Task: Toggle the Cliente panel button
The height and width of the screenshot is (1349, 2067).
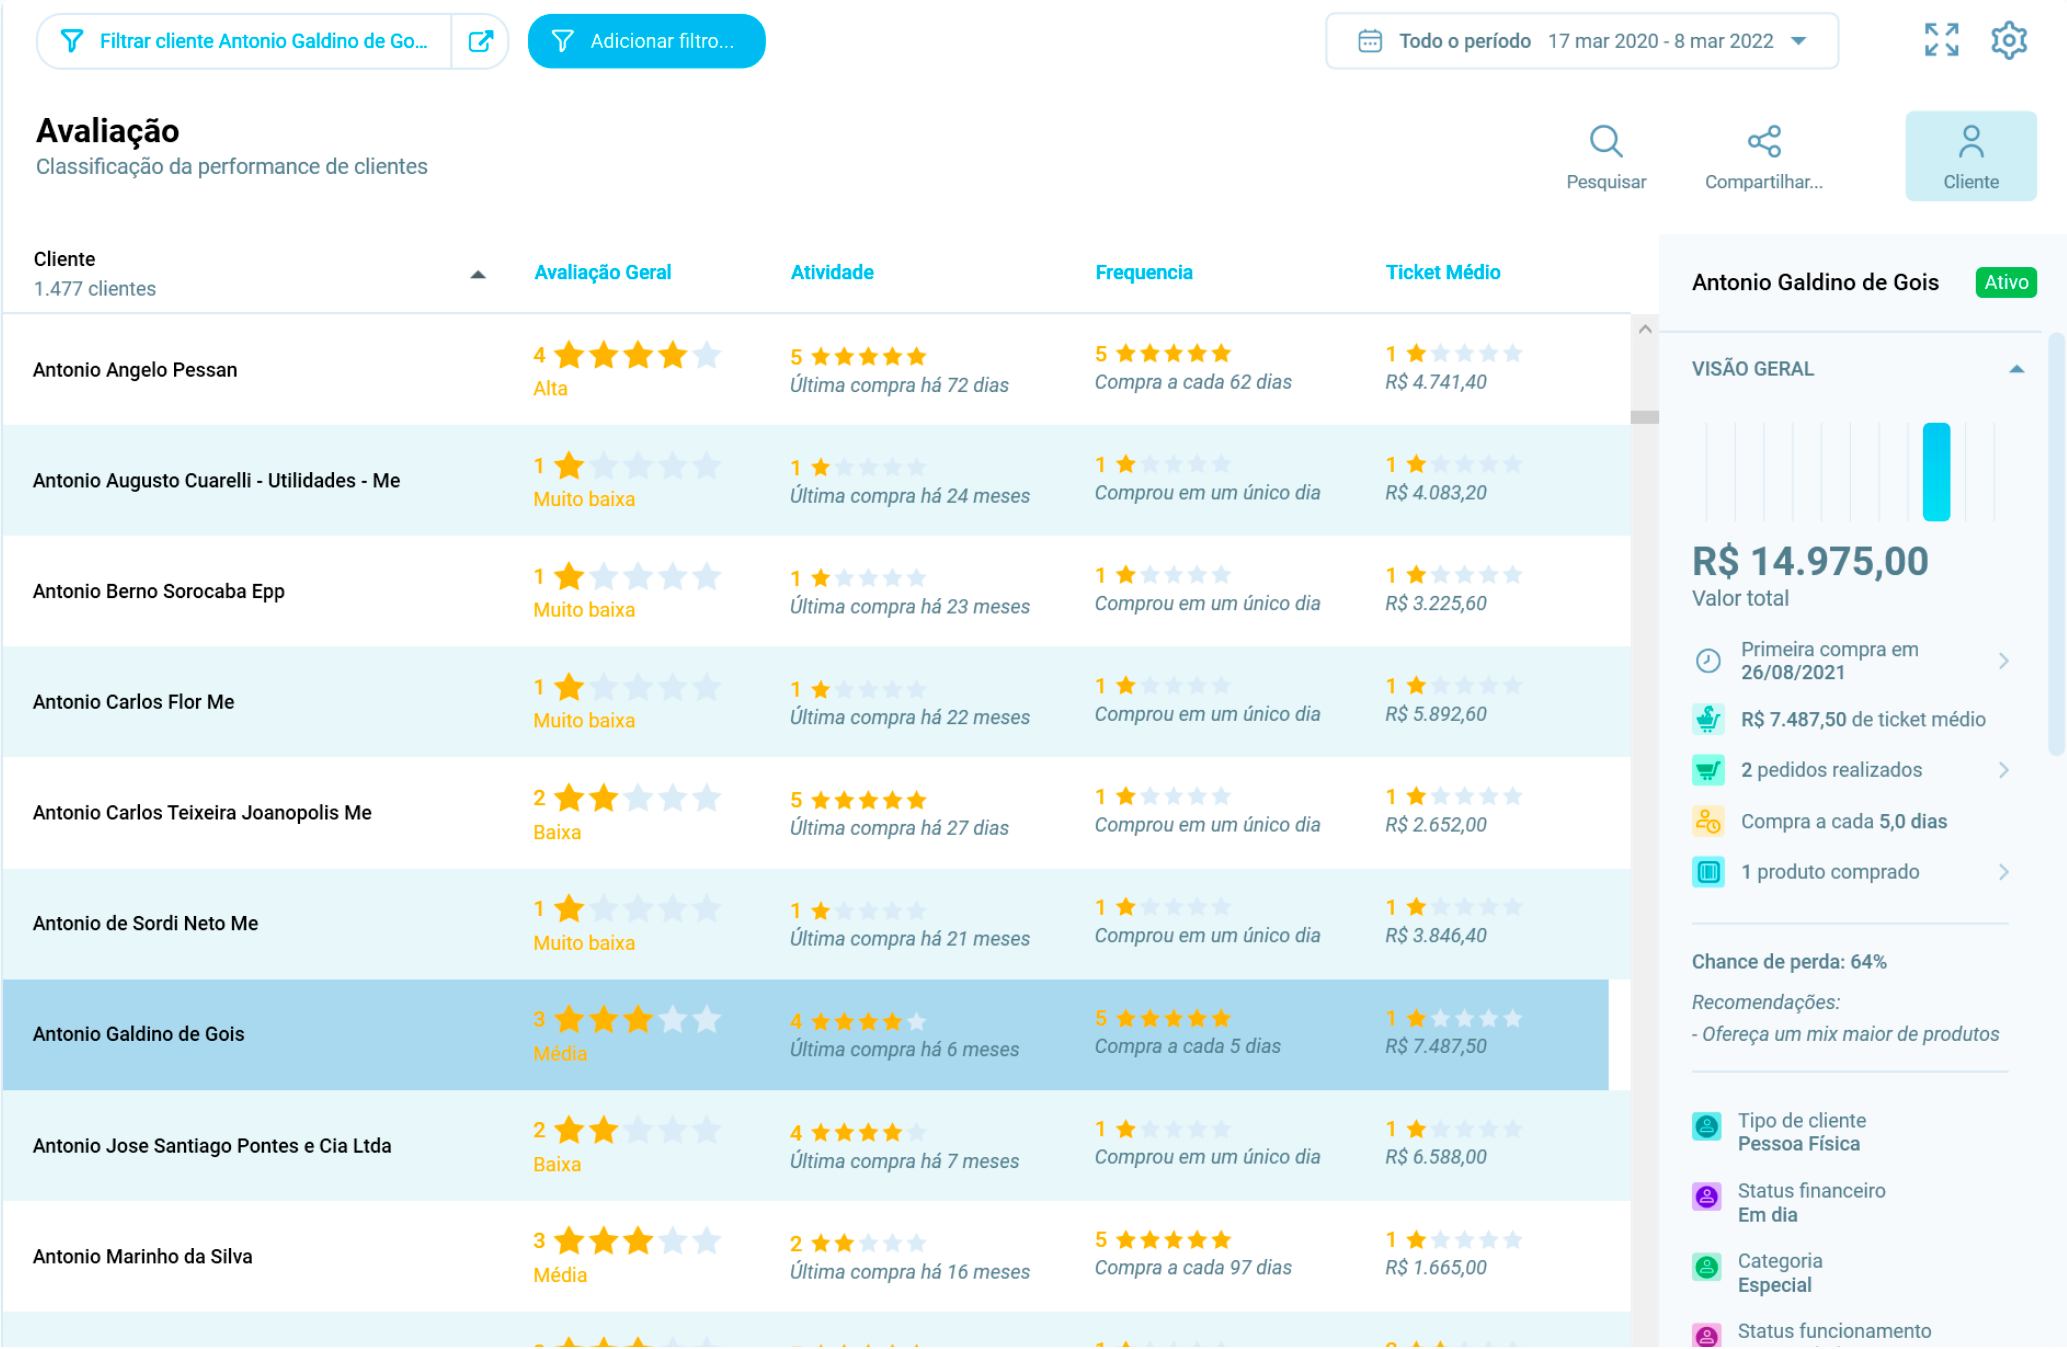Action: (x=1970, y=156)
